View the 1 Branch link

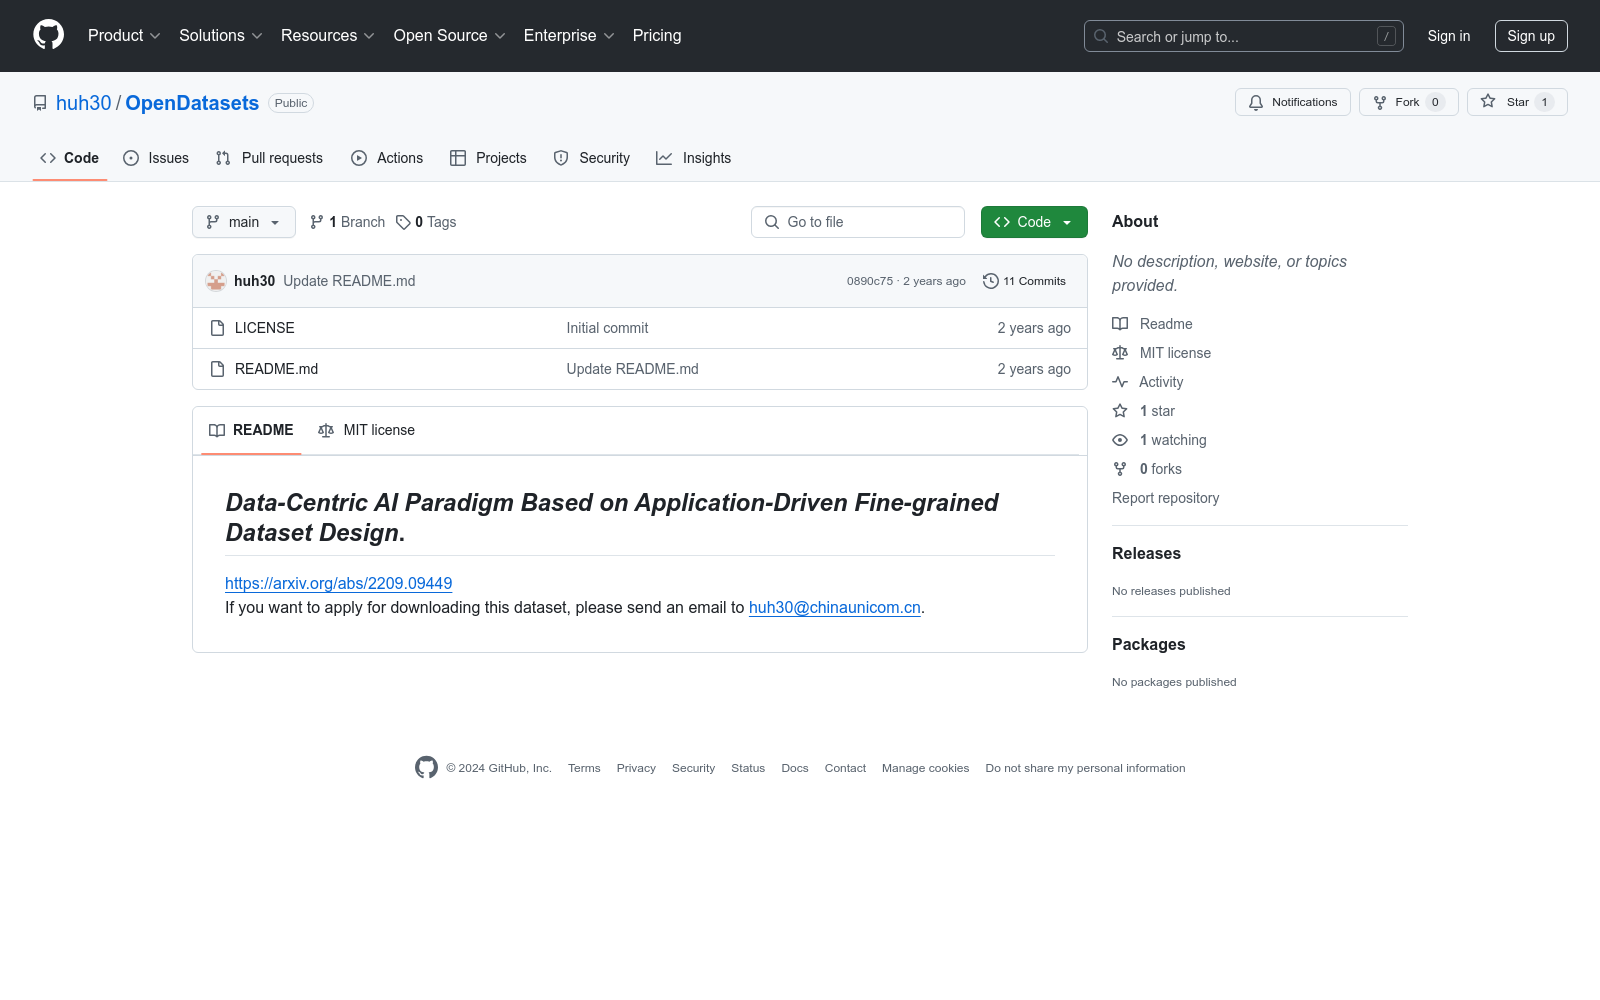pyautogui.click(x=347, y=222)
